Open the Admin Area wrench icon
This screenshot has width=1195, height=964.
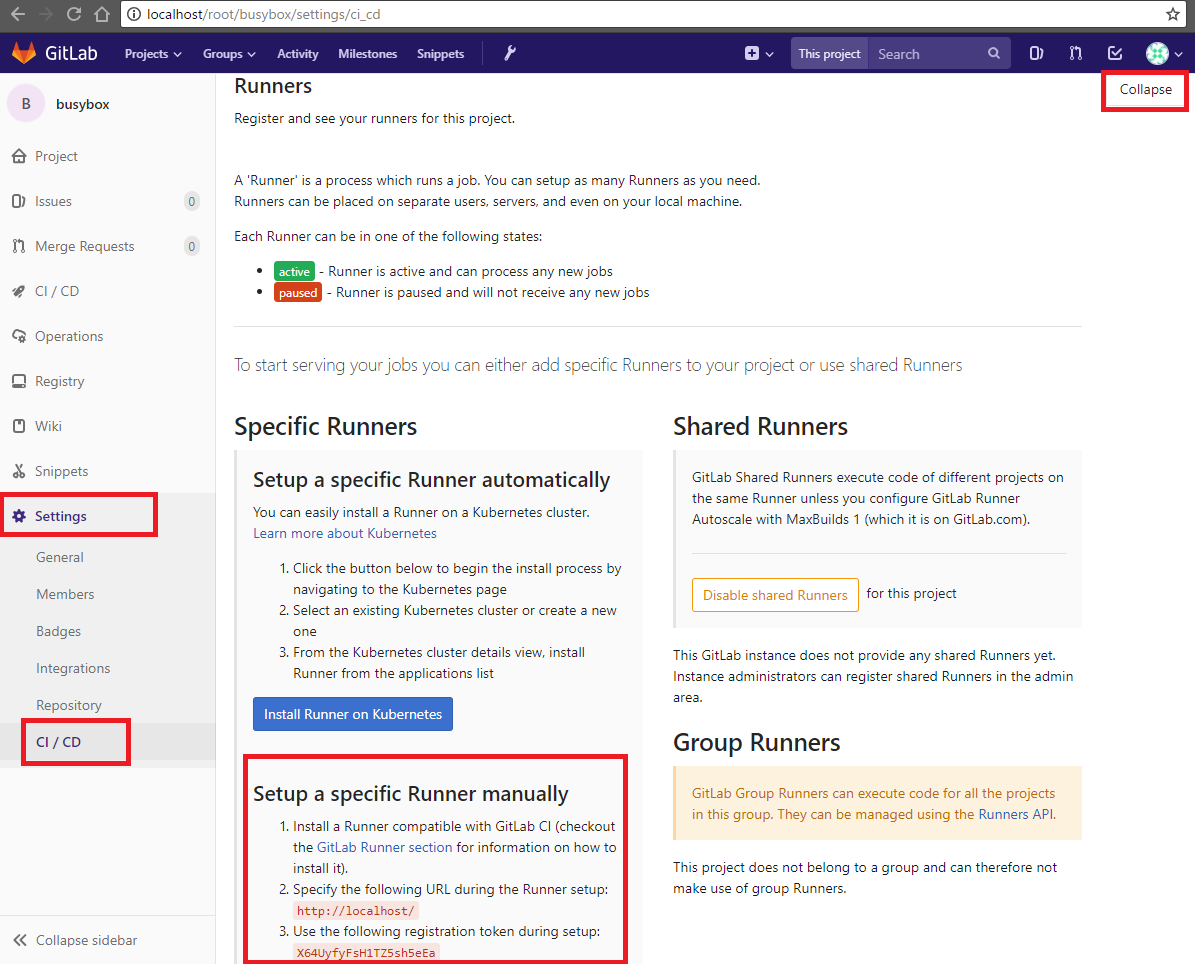point(509,53)
